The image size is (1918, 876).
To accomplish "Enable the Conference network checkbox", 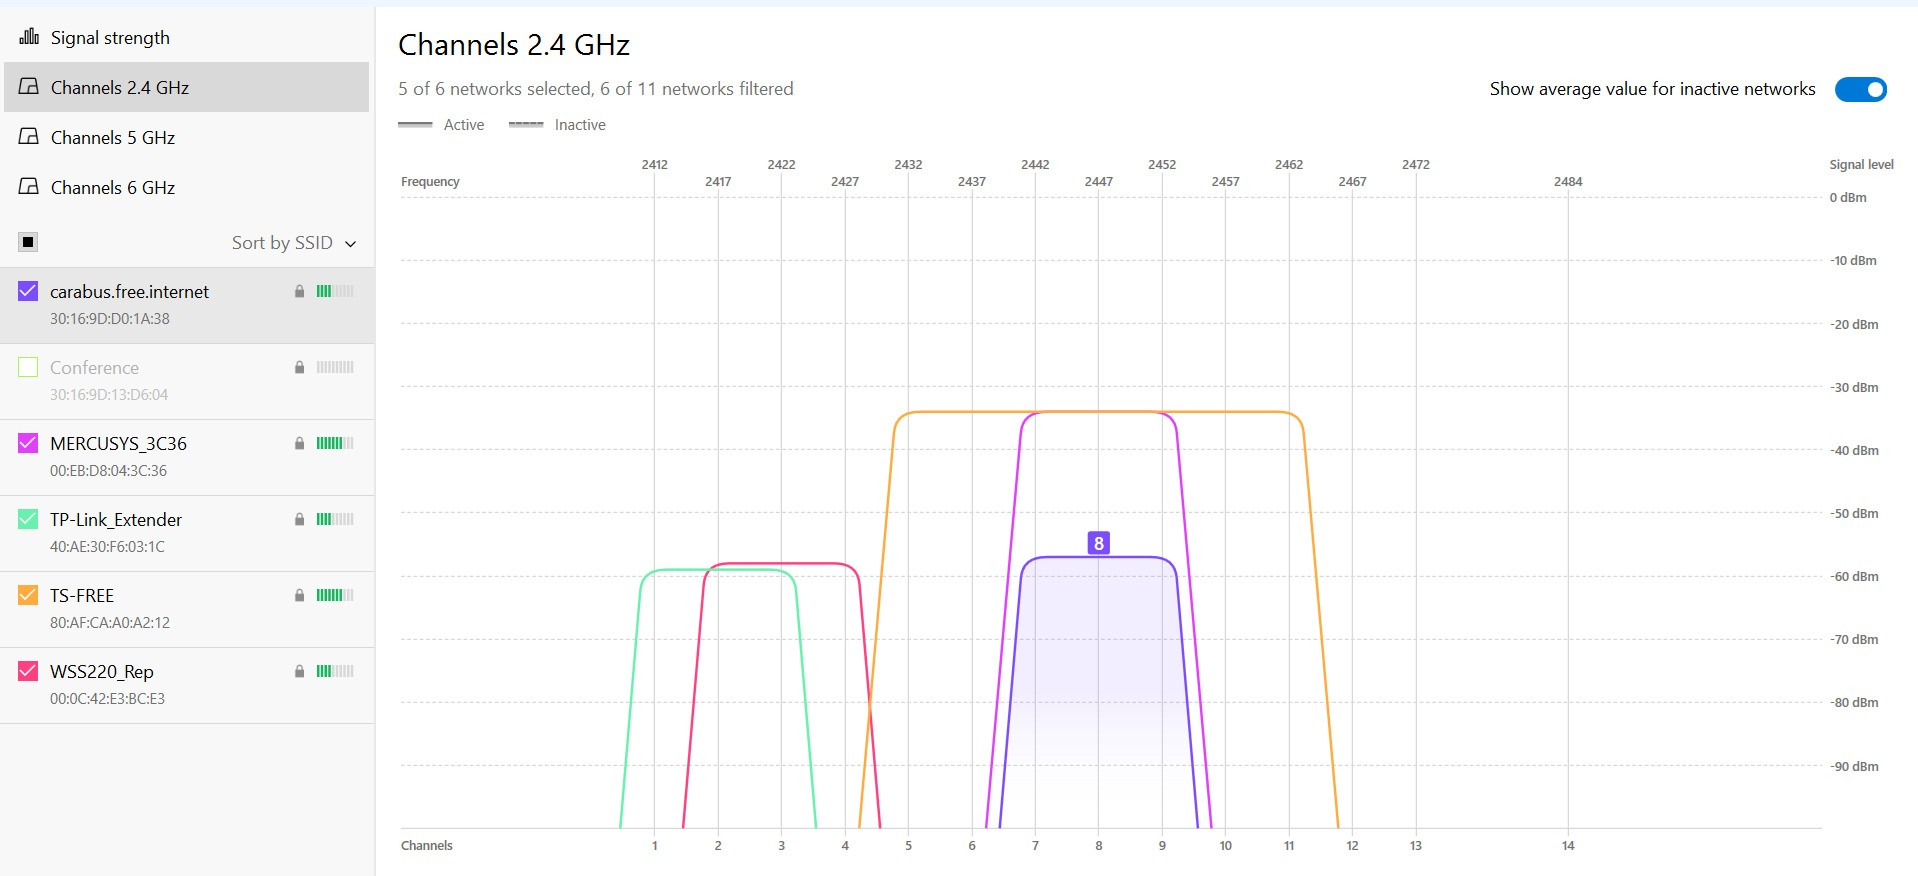I will pos(28,367).
